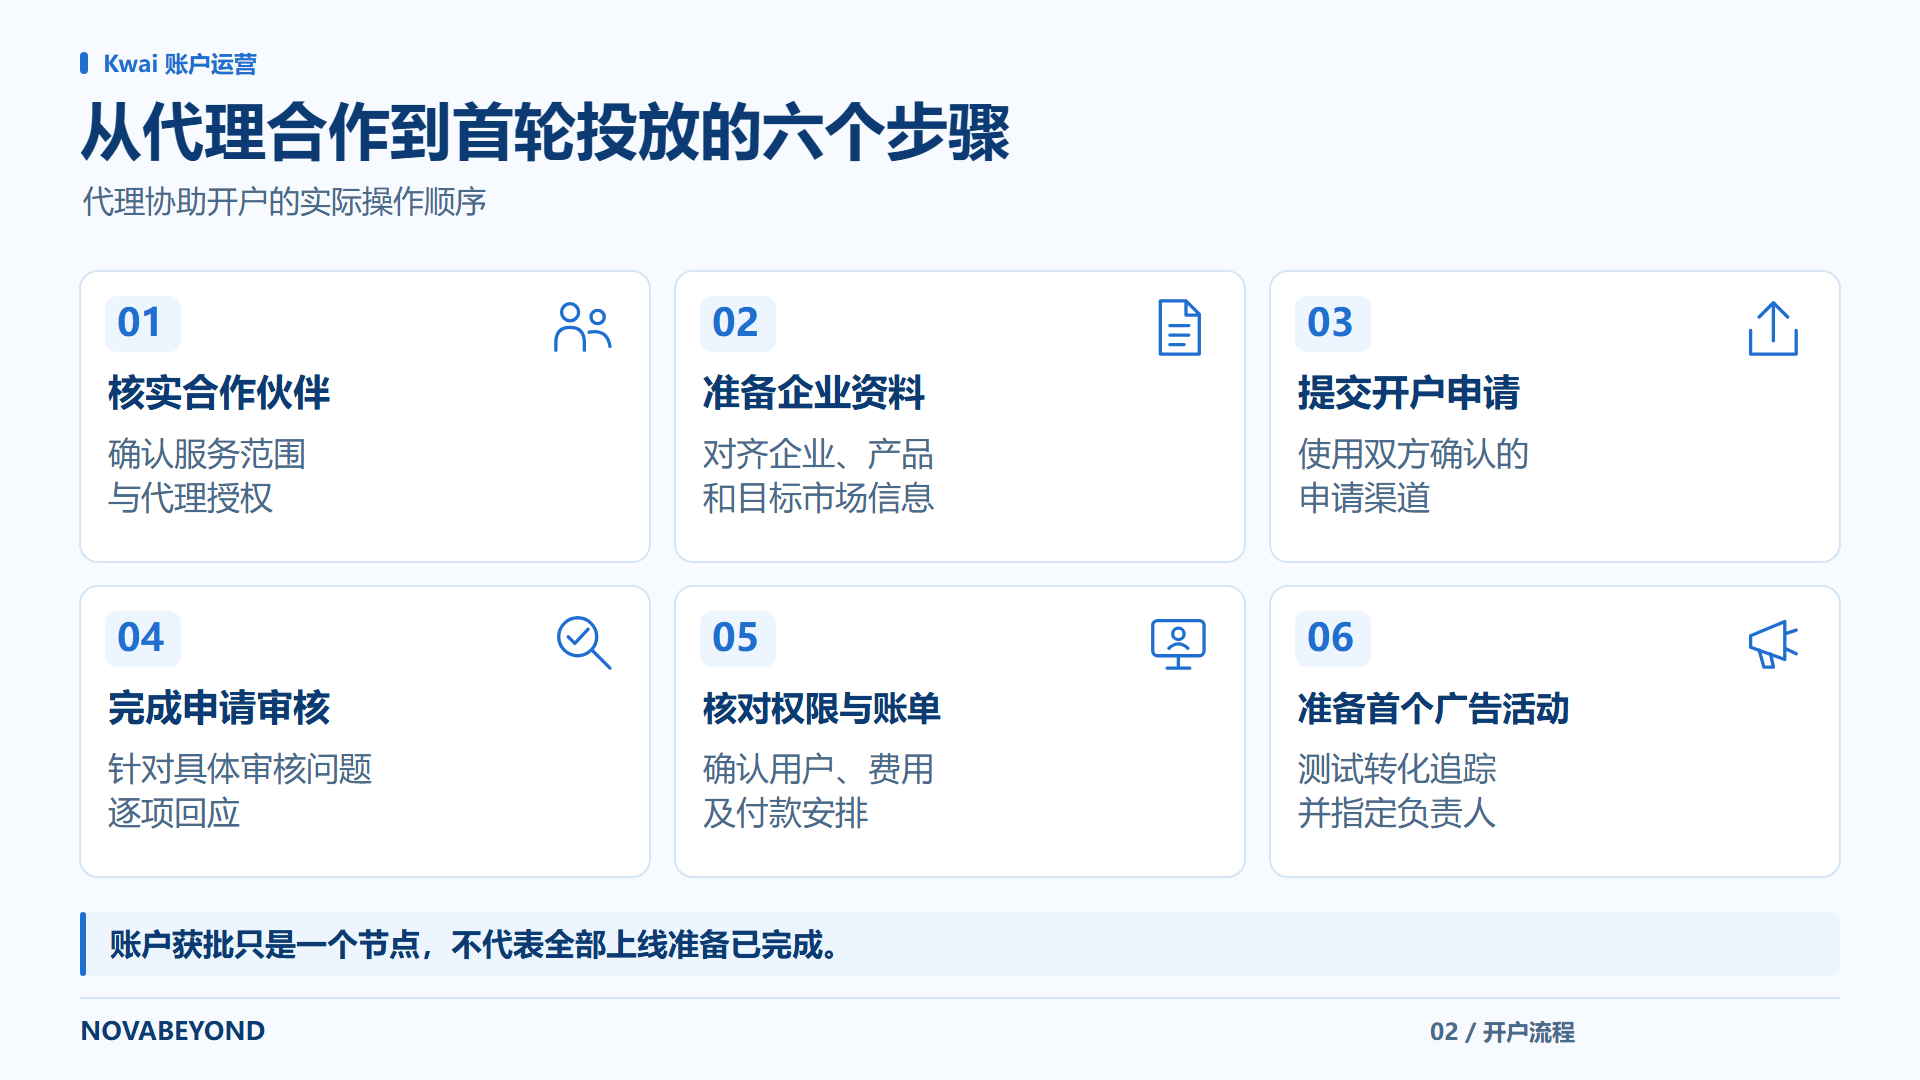Click the magnifier checkmark icon in card 04
The width and height of the screenshot is (1920, 1080).
584,642
